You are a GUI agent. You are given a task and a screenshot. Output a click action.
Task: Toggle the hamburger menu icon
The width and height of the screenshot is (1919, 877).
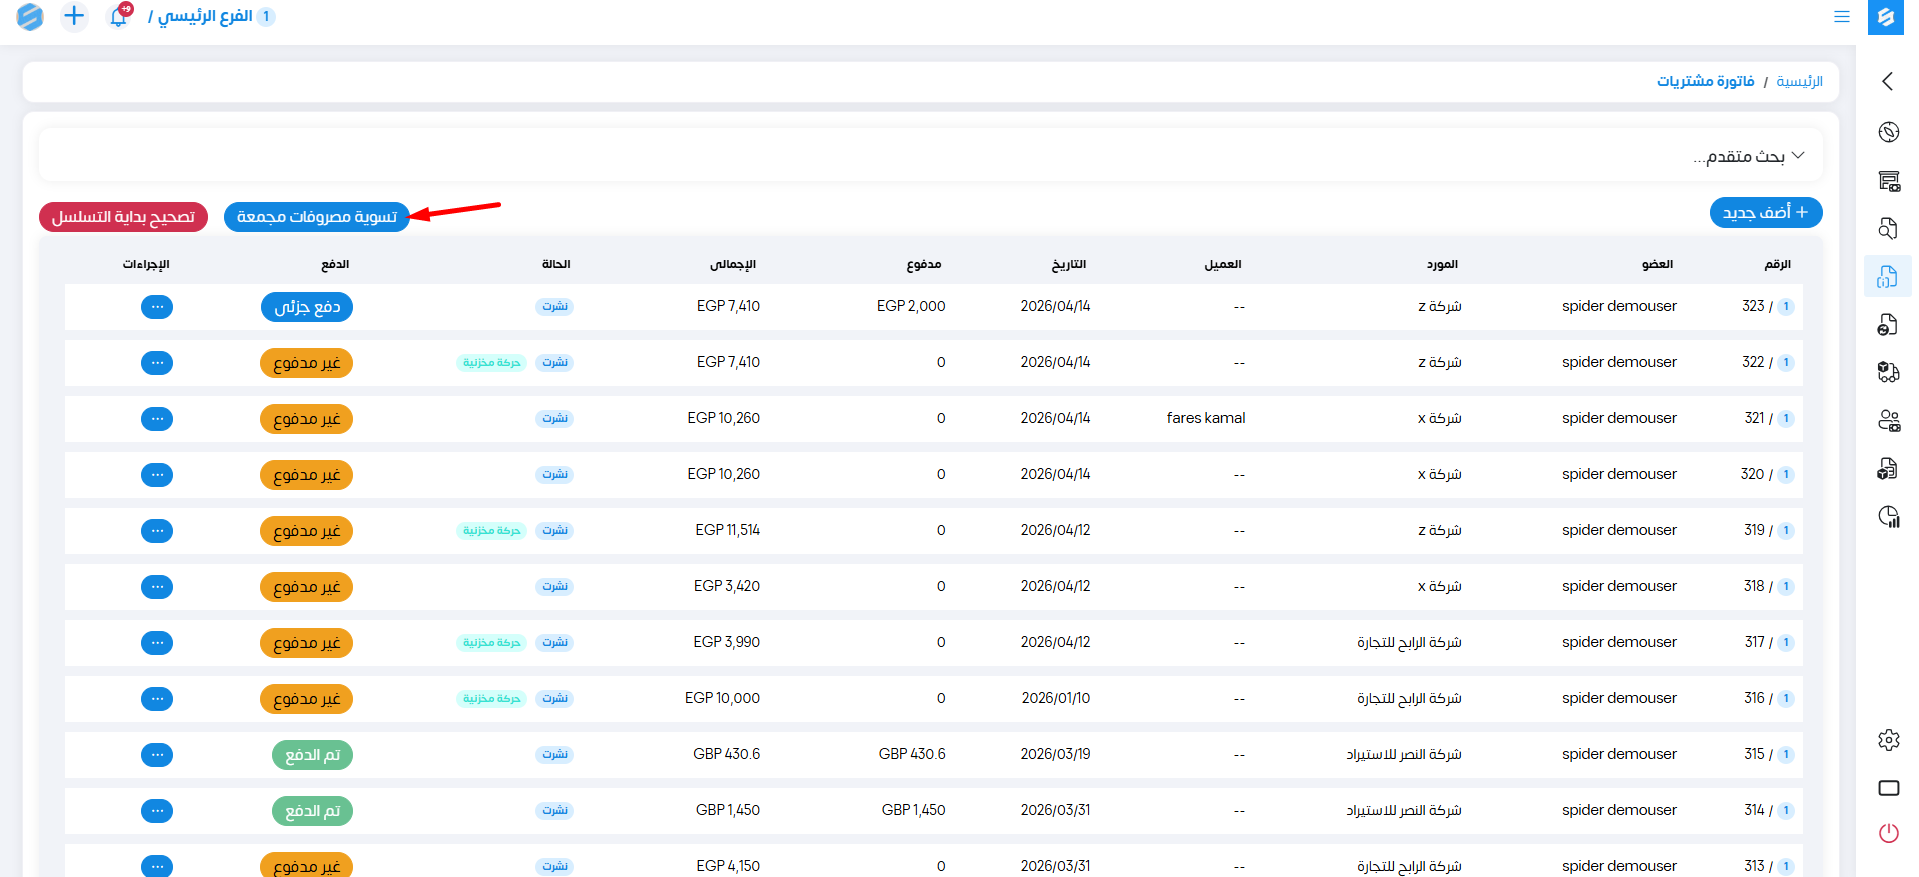(x=1841, y=17)
